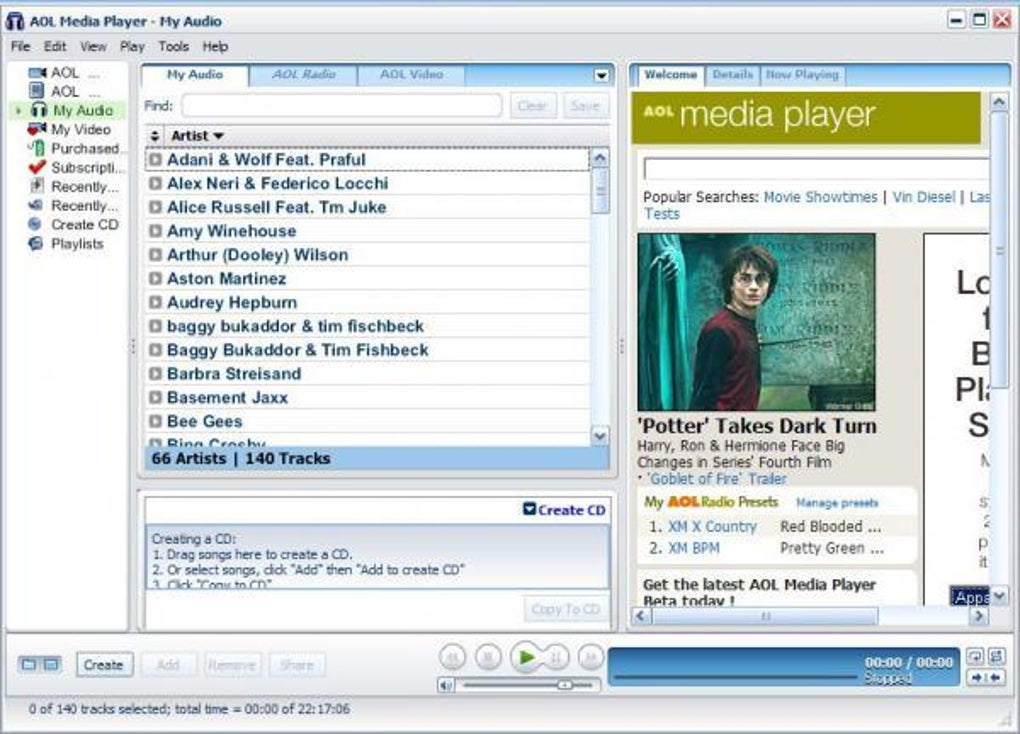Play the XM X Country radio preset
Viewport: 1020px width, 734px height.
[x=712, y=526]
